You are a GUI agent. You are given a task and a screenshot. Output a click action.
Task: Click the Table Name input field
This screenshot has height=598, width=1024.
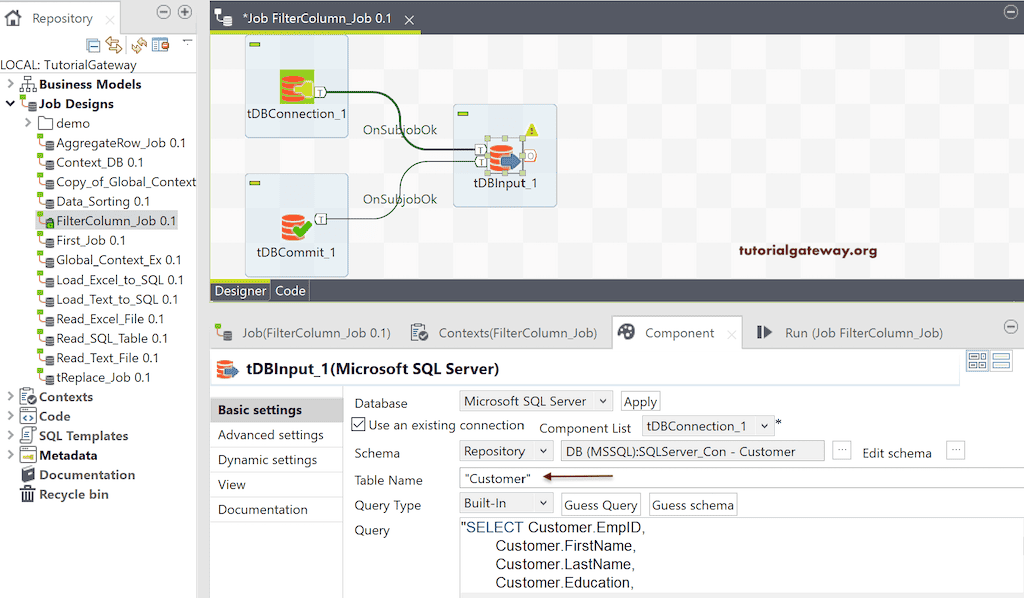[740, 479]
